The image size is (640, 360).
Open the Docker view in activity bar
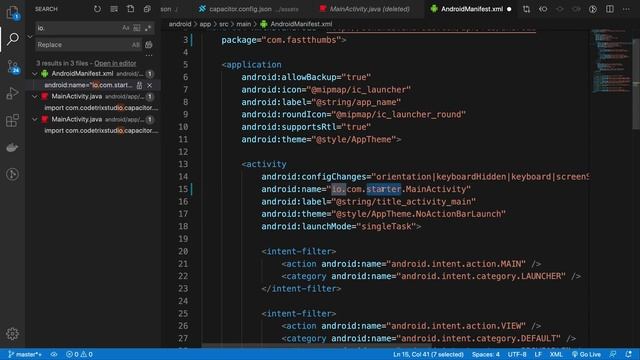(13, 147)
